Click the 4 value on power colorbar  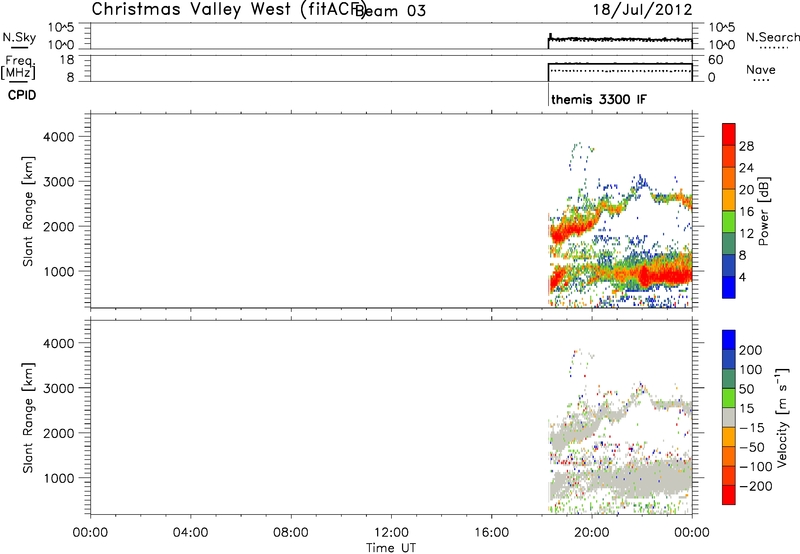point(743,277)
